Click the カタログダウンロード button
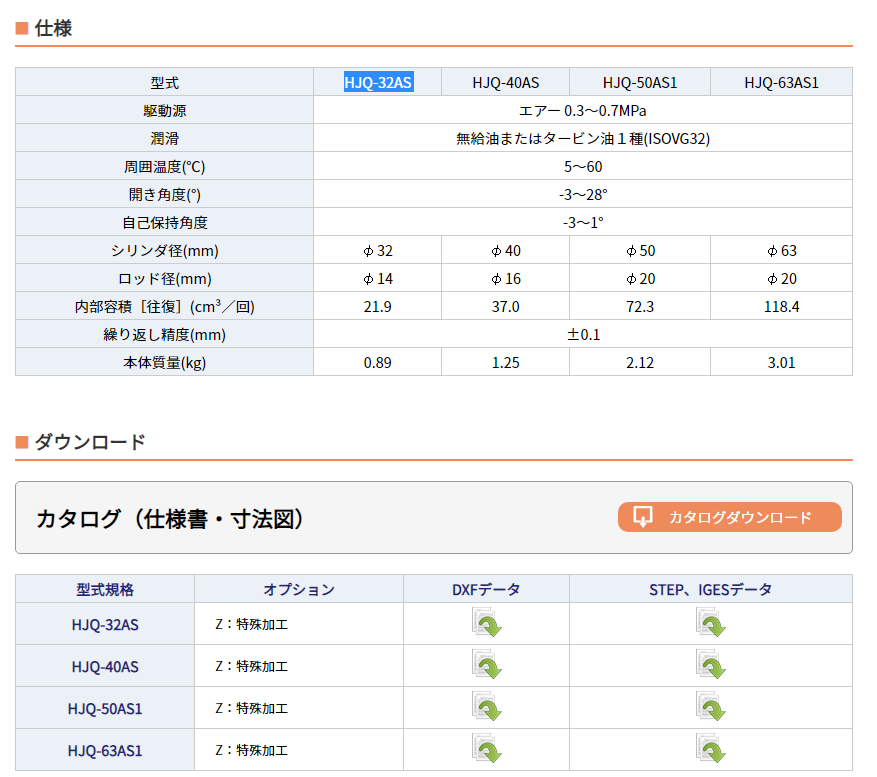877x777 pixels. [739, 517]
